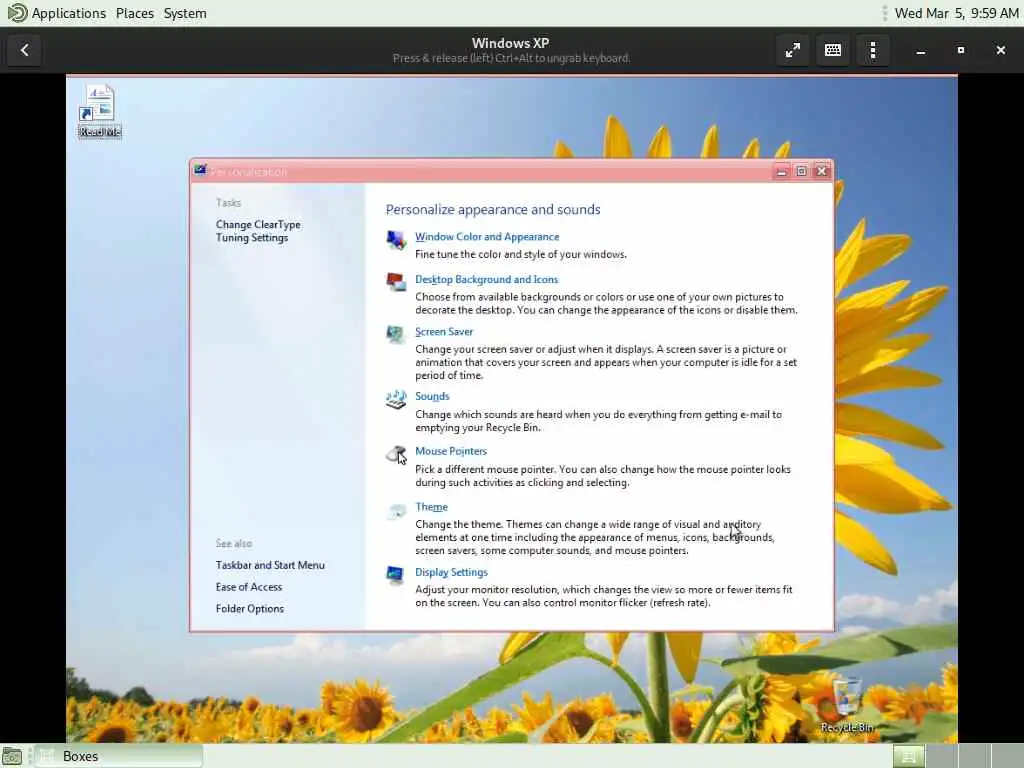Select the Read Me desktop shortcut icon
The image size is (1024, 768).
[99, 111]
